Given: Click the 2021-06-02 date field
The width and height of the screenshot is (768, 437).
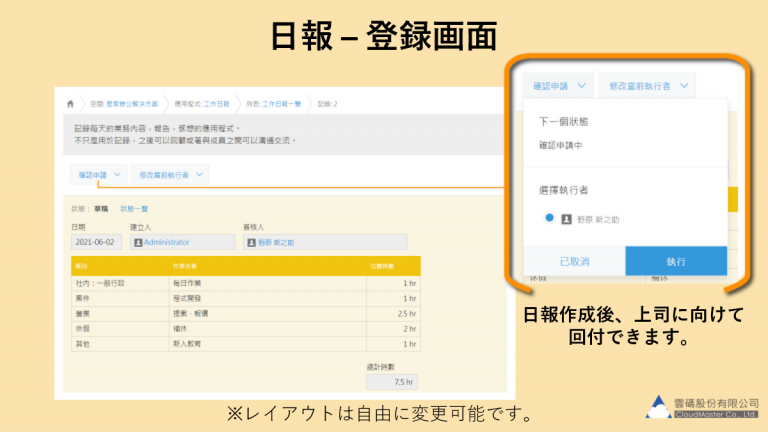Looking at the screenshot, I should point(96,241).
